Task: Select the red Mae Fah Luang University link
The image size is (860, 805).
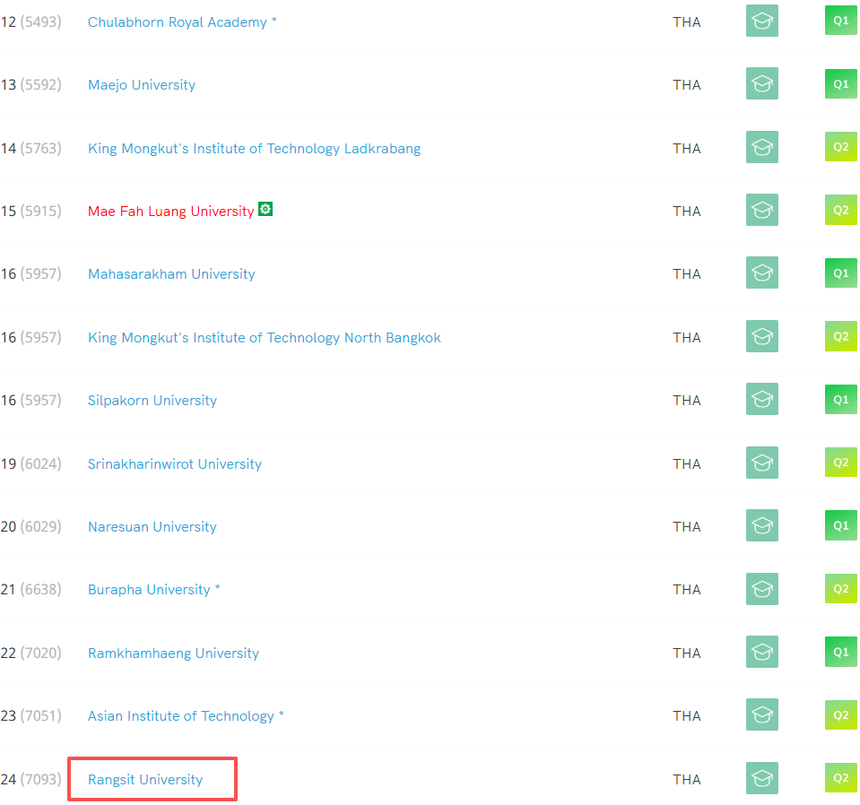Action: point(170,211)
